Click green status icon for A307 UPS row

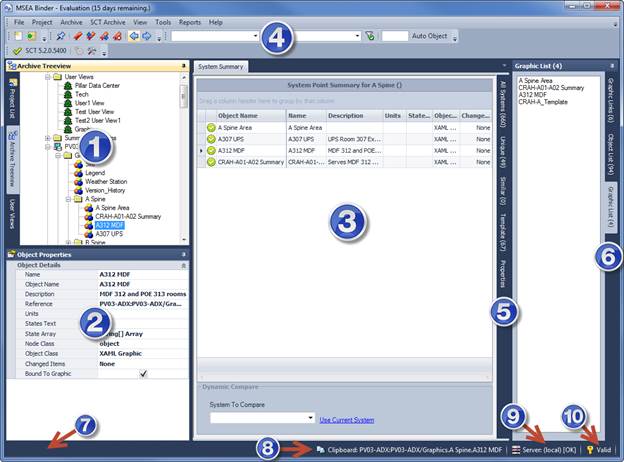coord(212,139)
